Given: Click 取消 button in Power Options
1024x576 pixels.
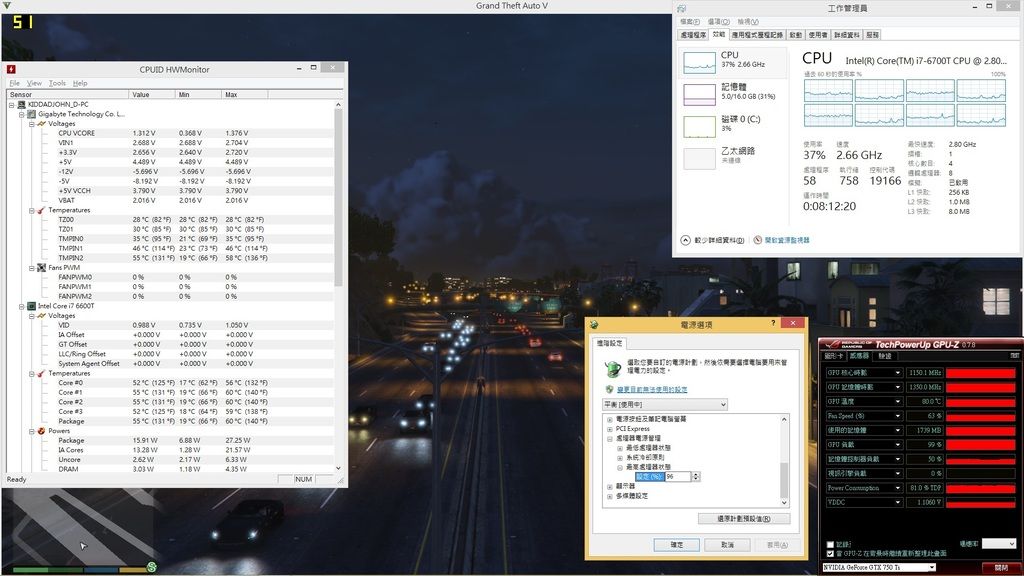Looking at the screenshot, I should coord(727,545).
